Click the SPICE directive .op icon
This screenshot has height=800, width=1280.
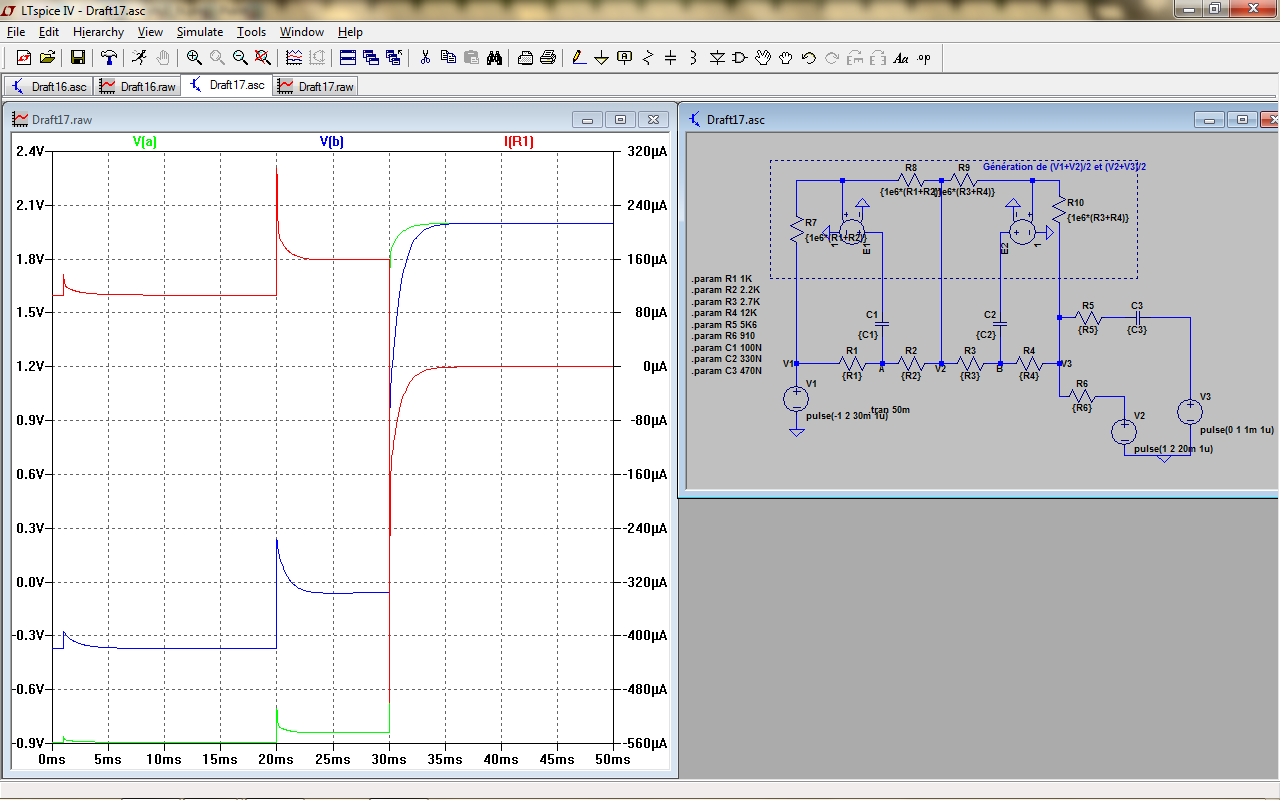click(x=923, y=58)
